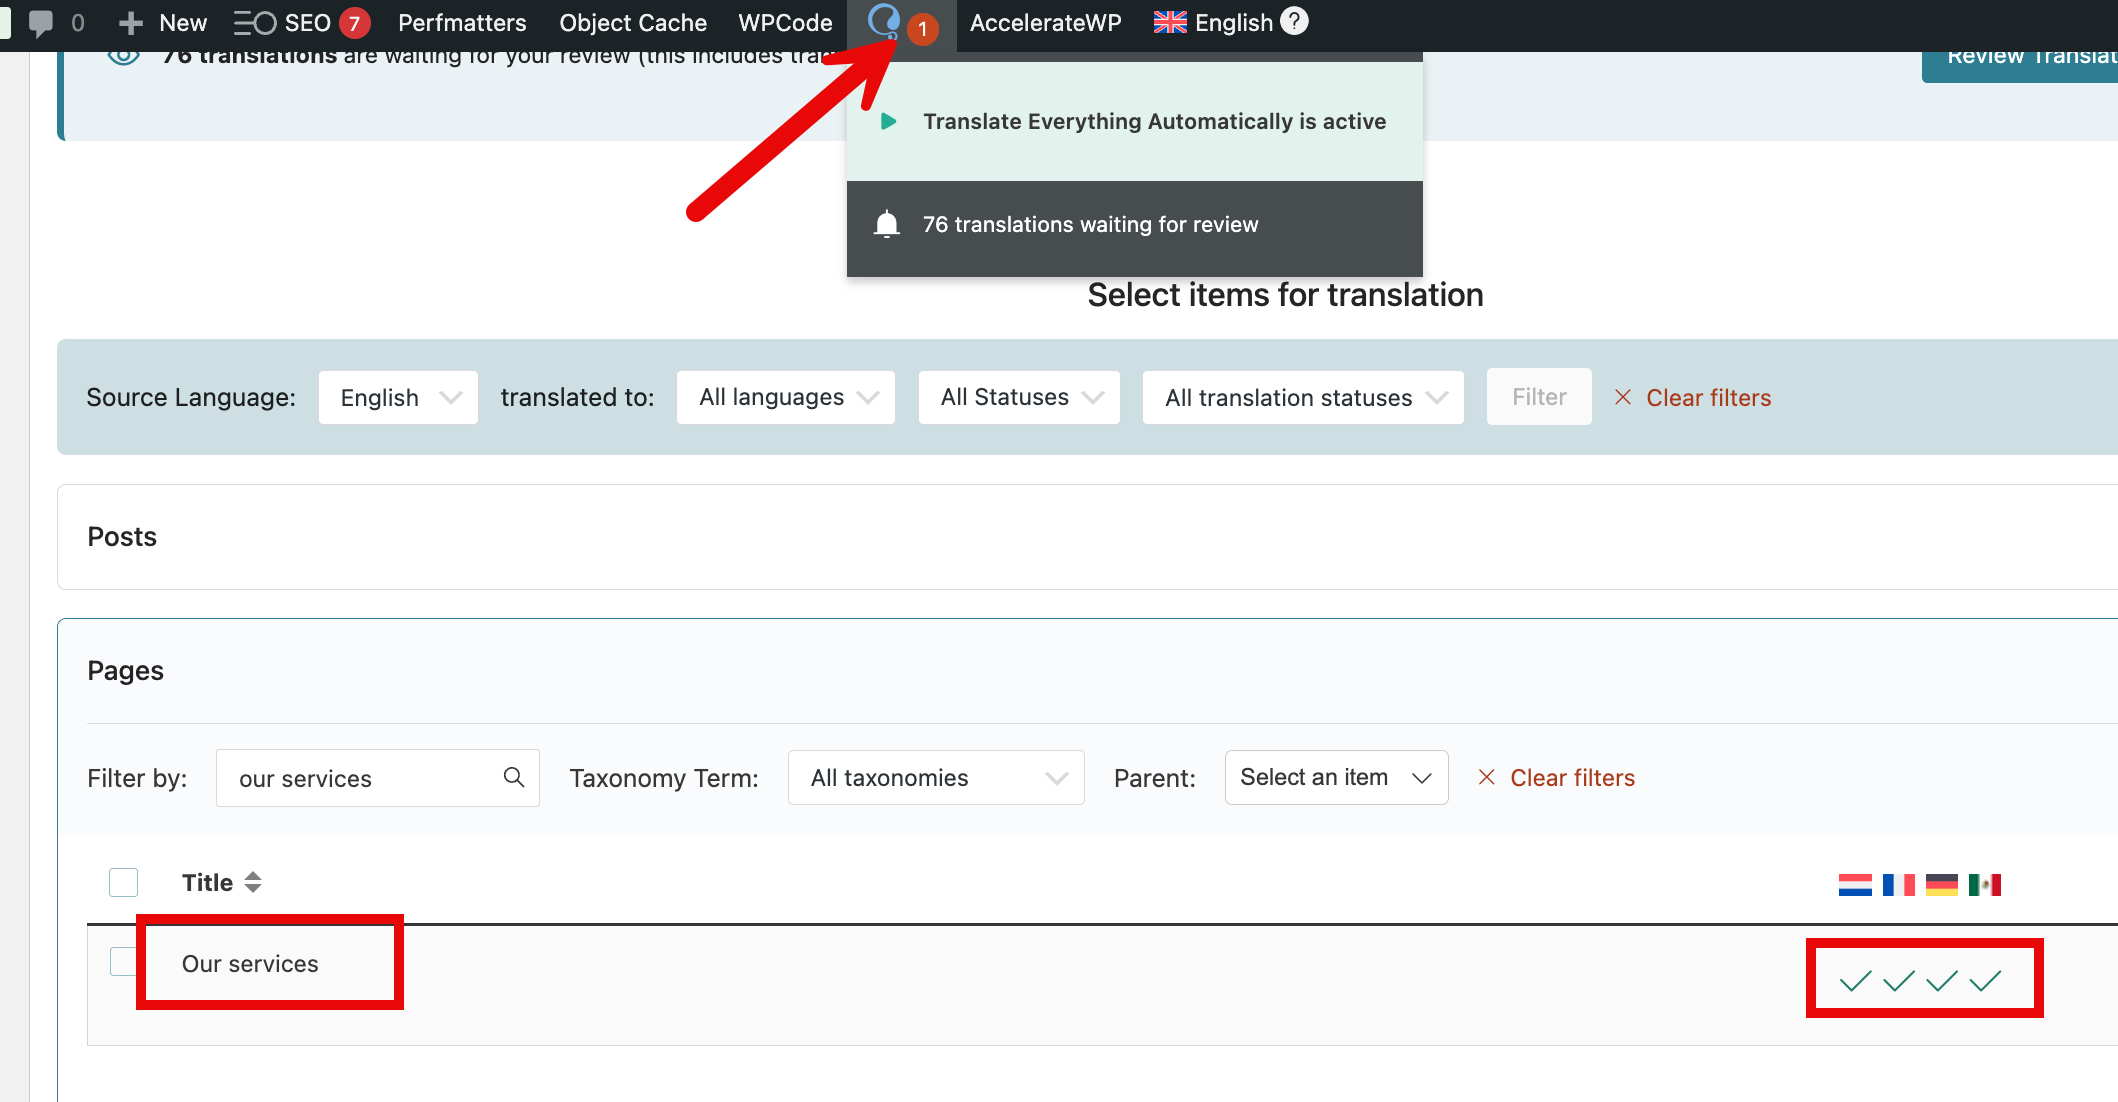Open the All taxonomies dropdown
The image size is (2118, 1102).
pos(935,778)
